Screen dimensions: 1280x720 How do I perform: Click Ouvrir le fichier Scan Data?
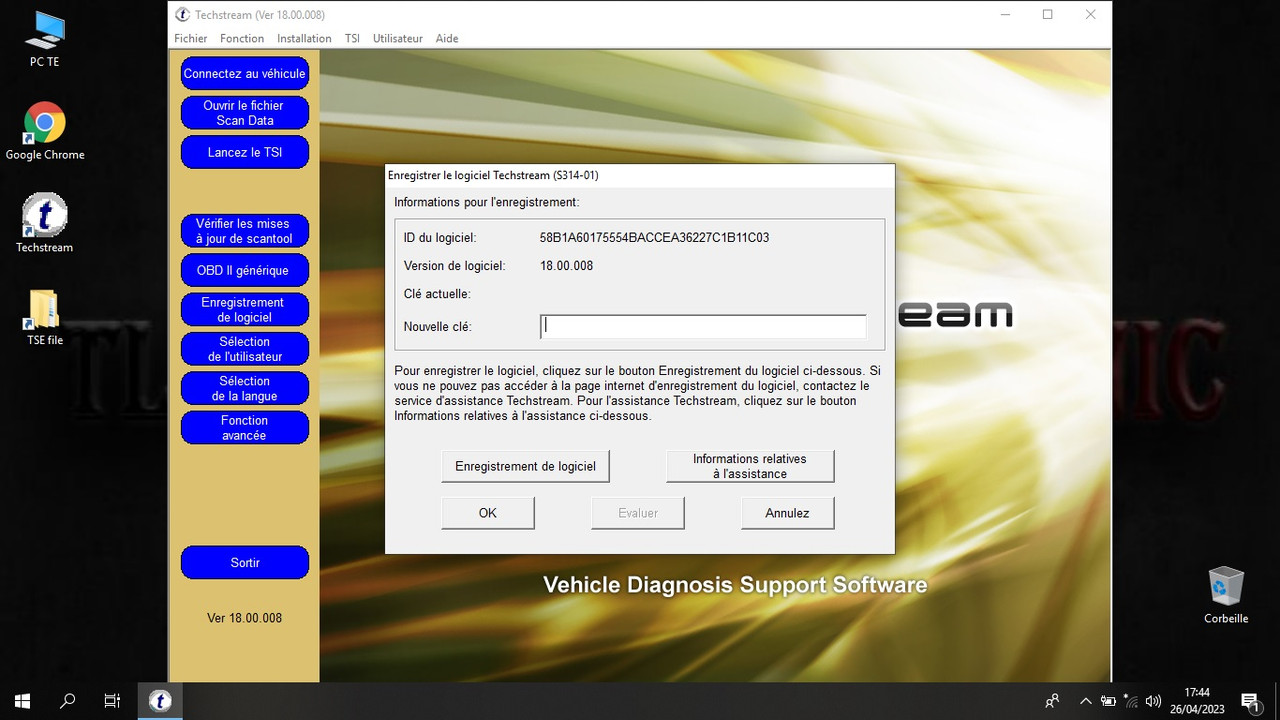click(245, 113)
